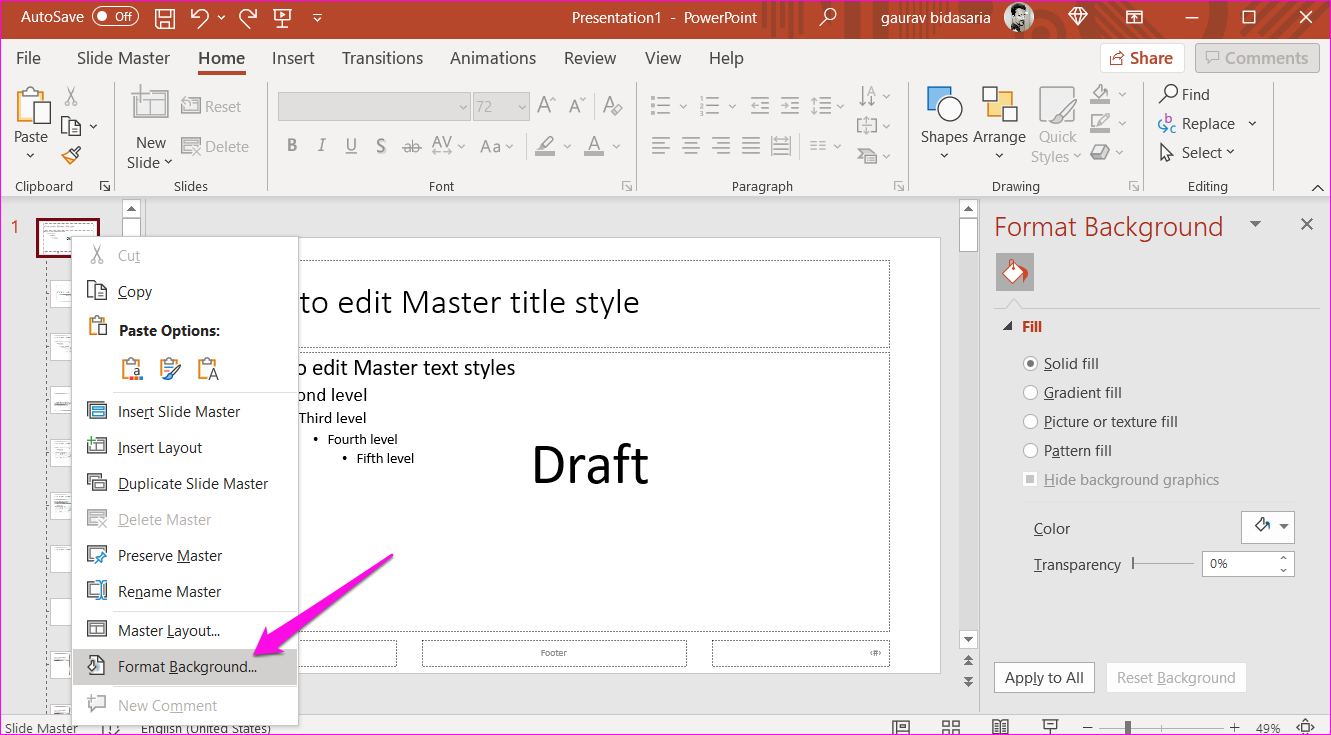Open the font size 72 dropdown
The image size is (1331, 735).
(521, 106)
